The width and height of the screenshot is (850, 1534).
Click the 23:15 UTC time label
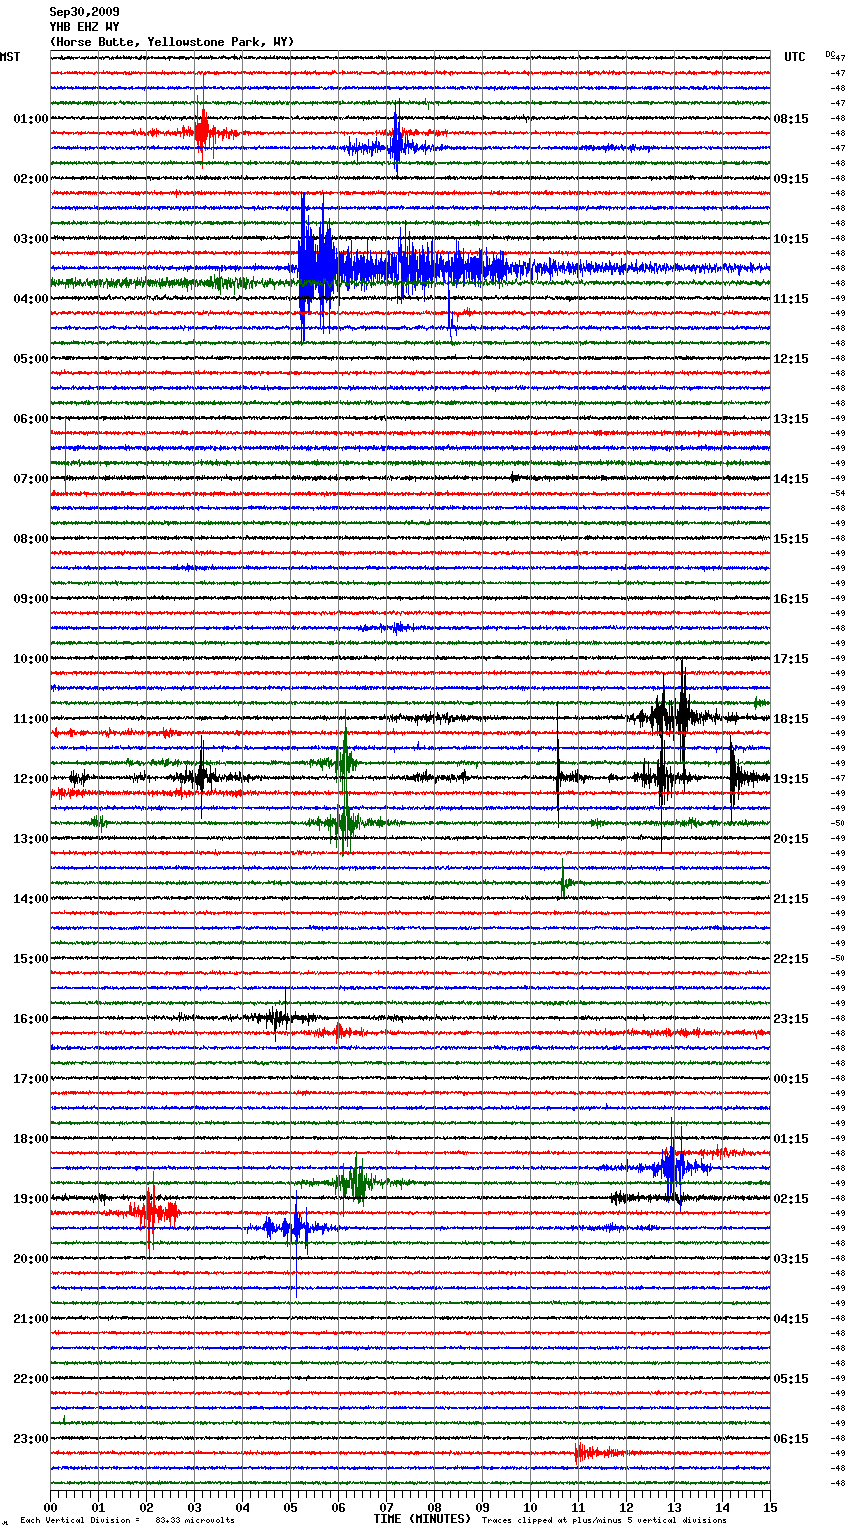[x=791, y=1019]
